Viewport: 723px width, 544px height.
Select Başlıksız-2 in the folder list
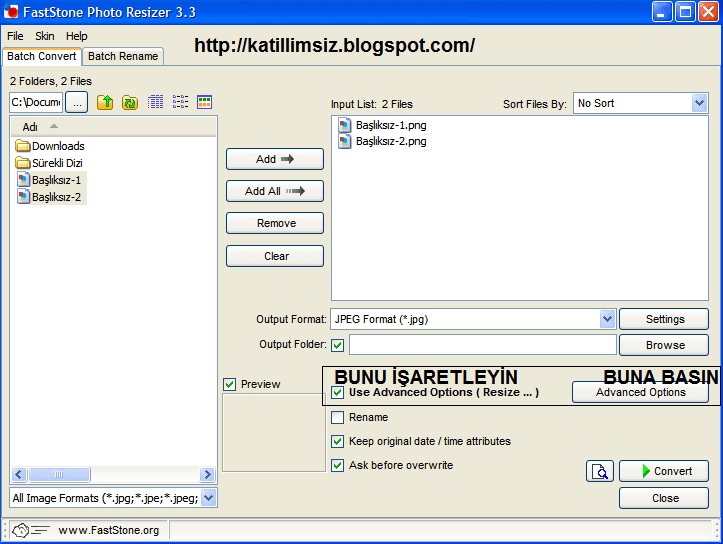click(x=56, y=197)
